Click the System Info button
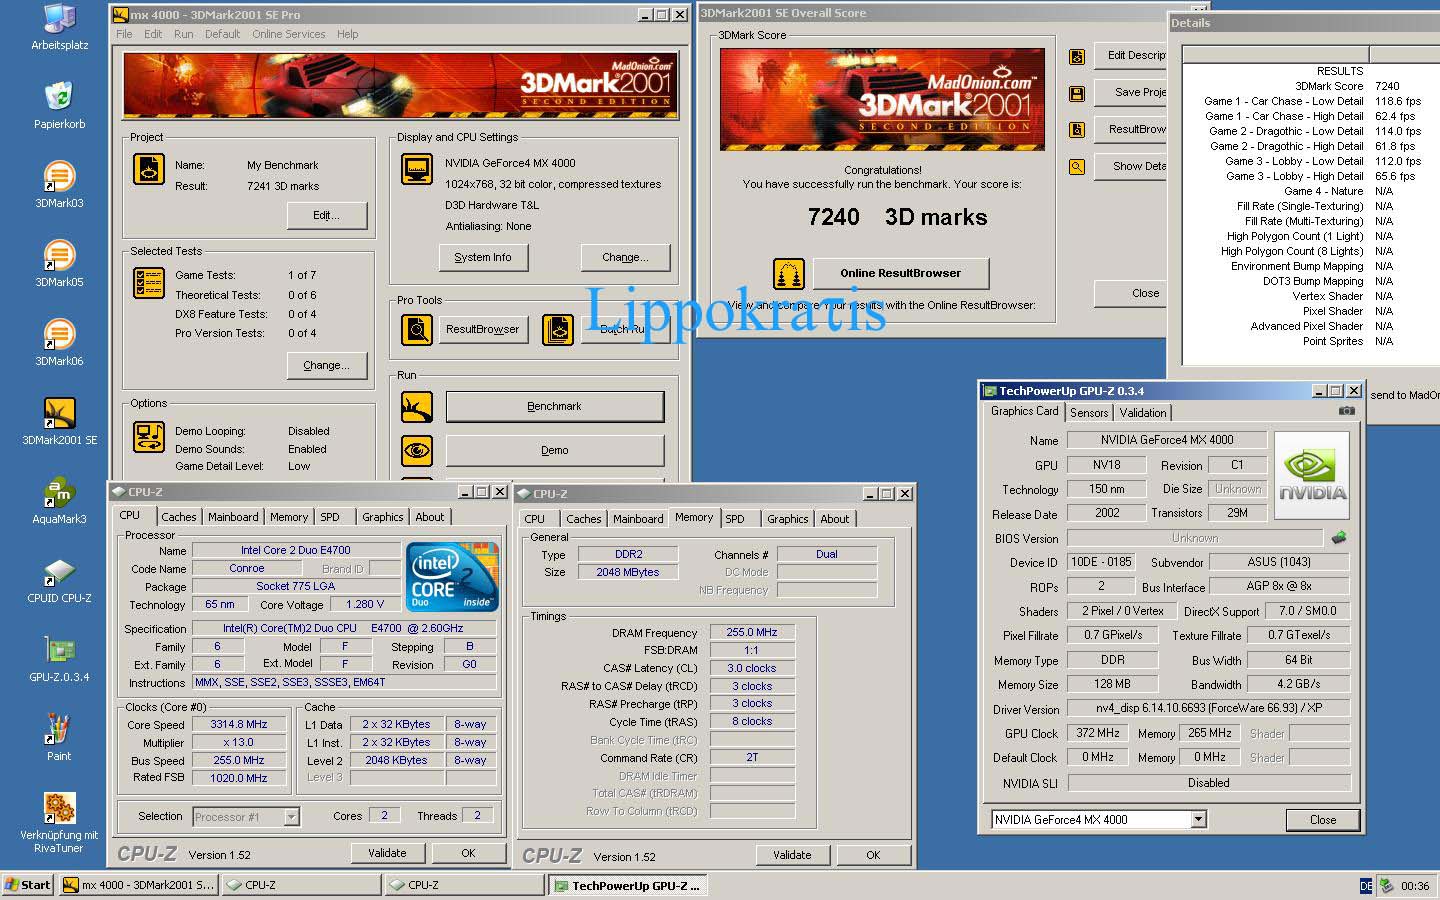 tap(483, 257)
